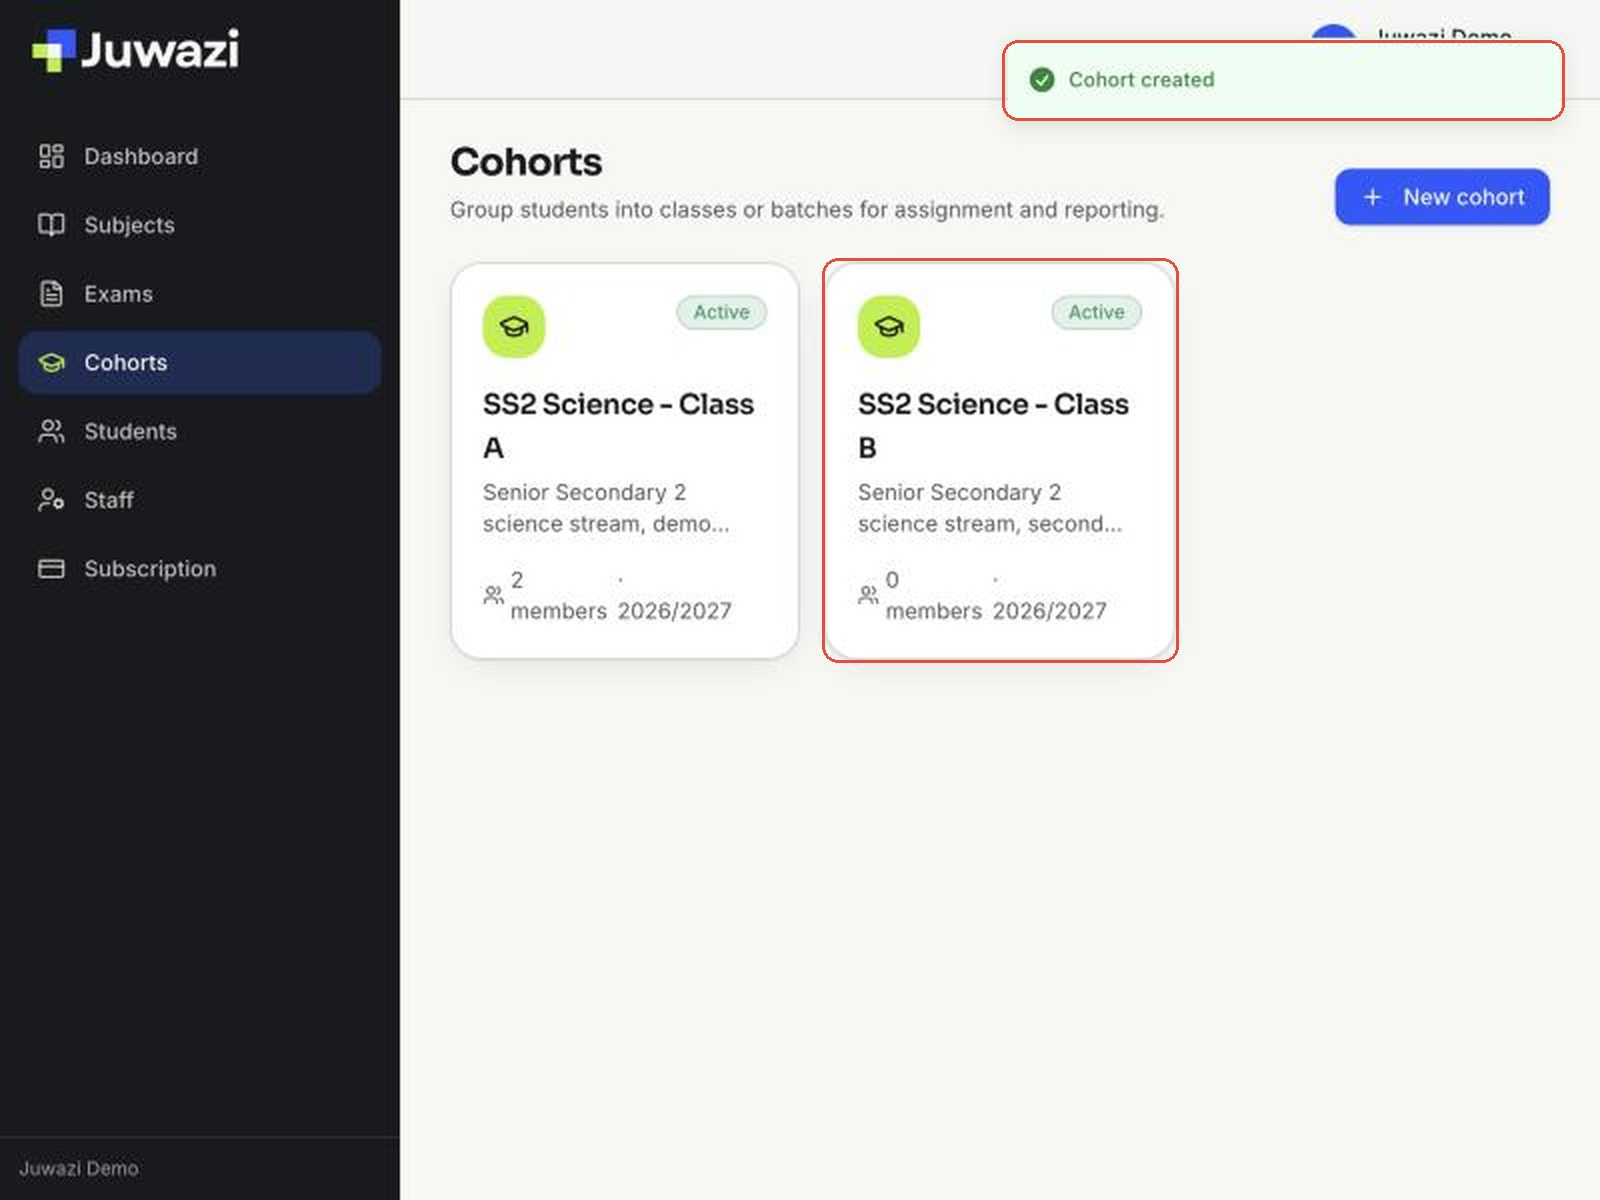Screen dimensions: 1600x1200
Task: Click graduation cap icon on Class A card
Action: [514, 326]
